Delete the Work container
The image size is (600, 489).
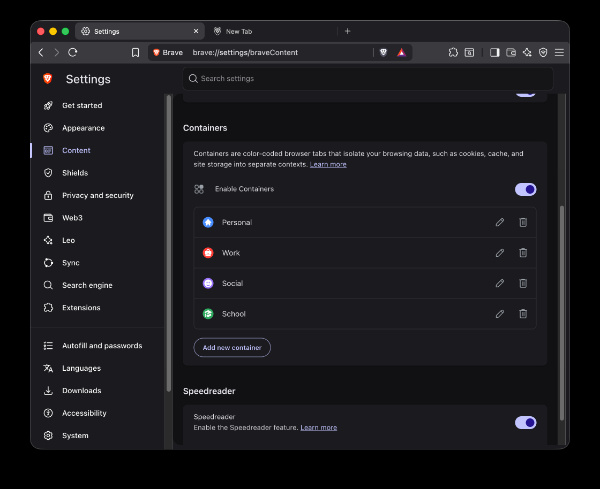click(x=523, y=253)
